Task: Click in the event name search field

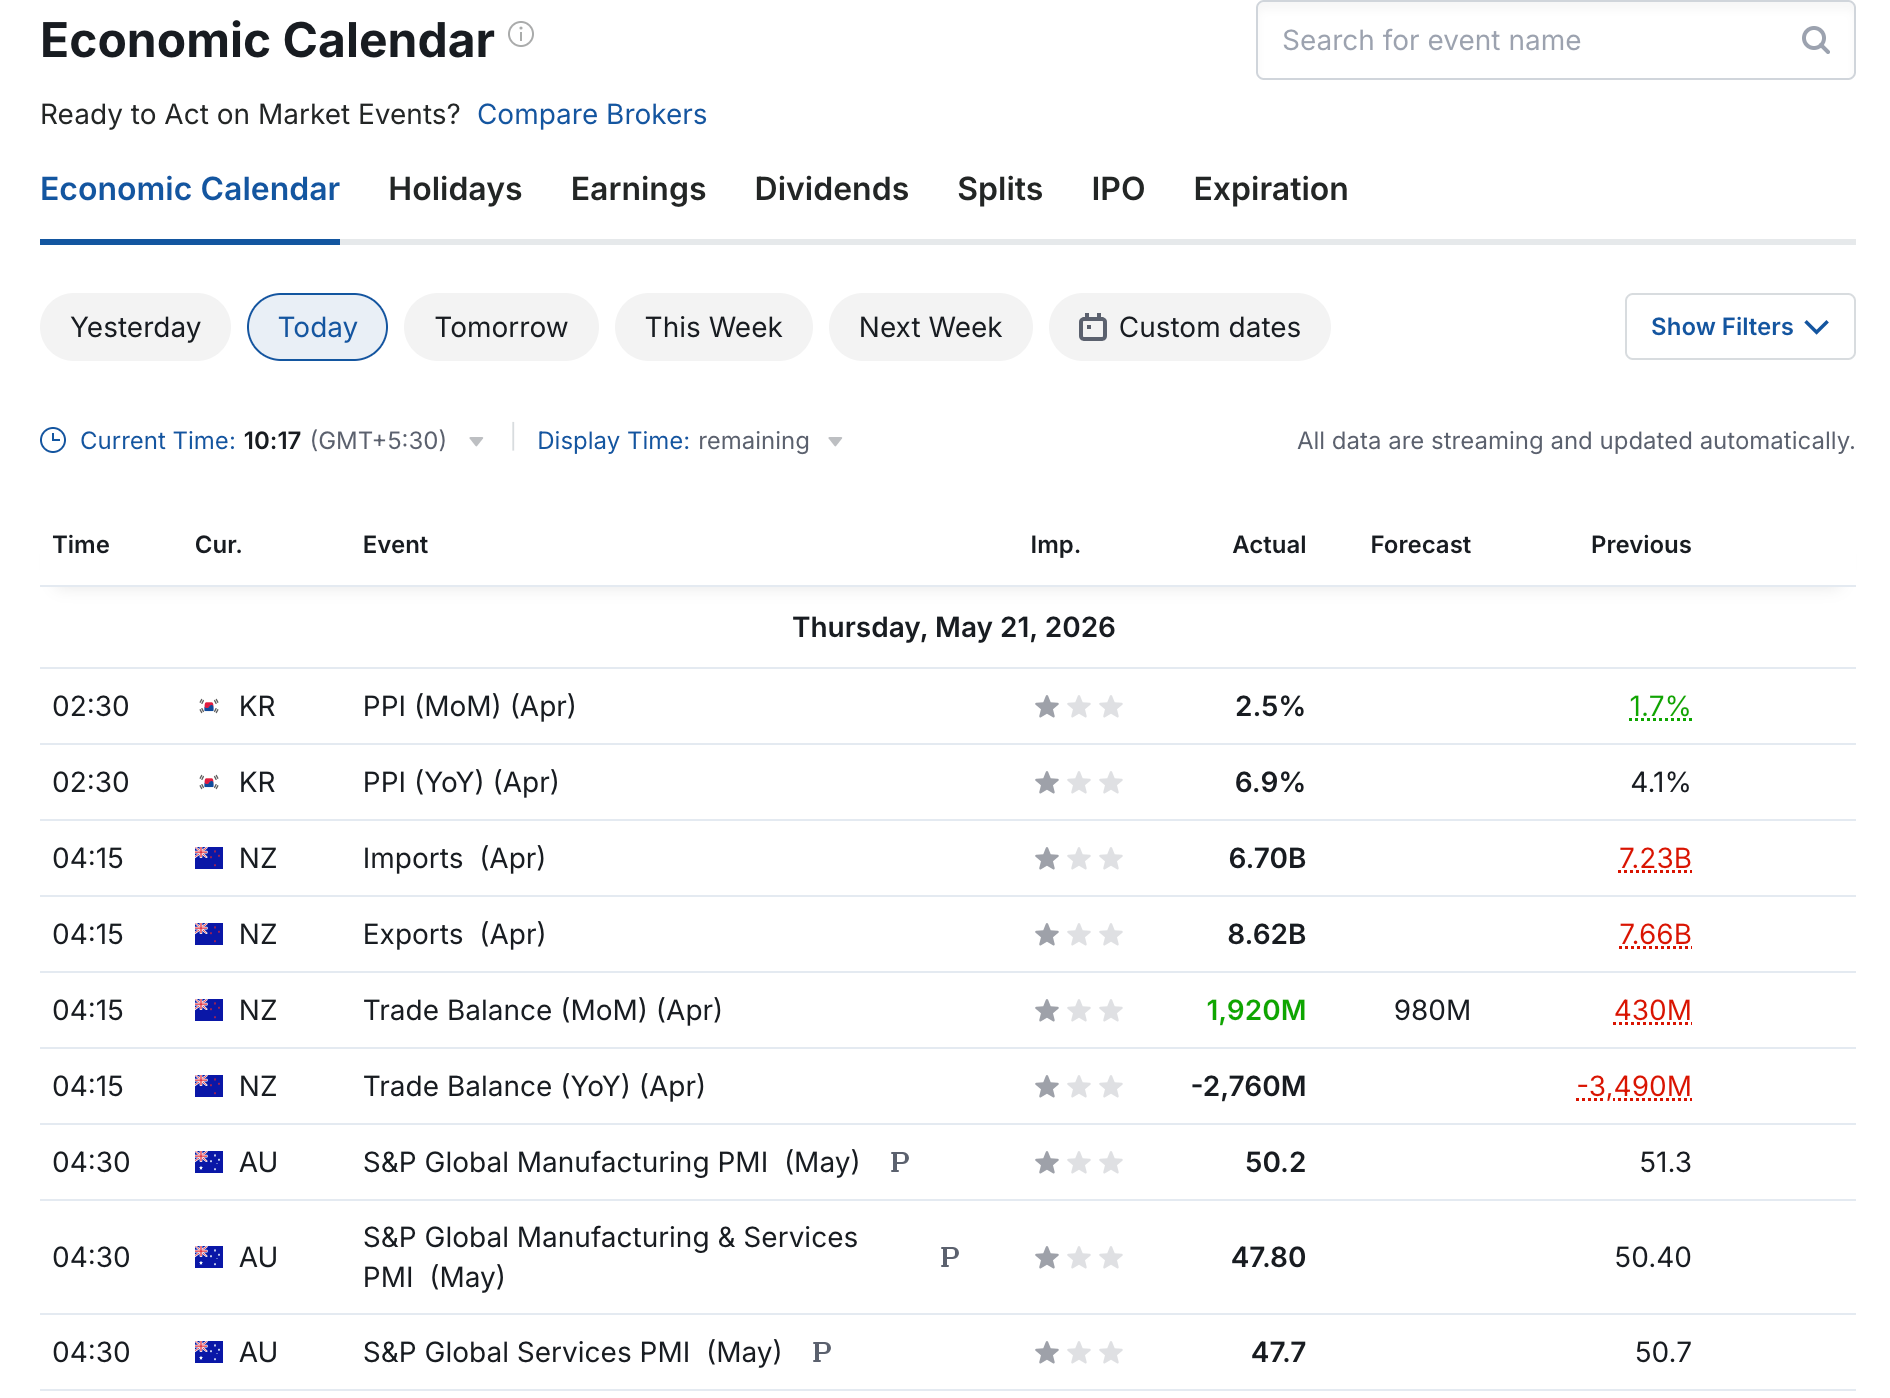Action: [1556, 40]
